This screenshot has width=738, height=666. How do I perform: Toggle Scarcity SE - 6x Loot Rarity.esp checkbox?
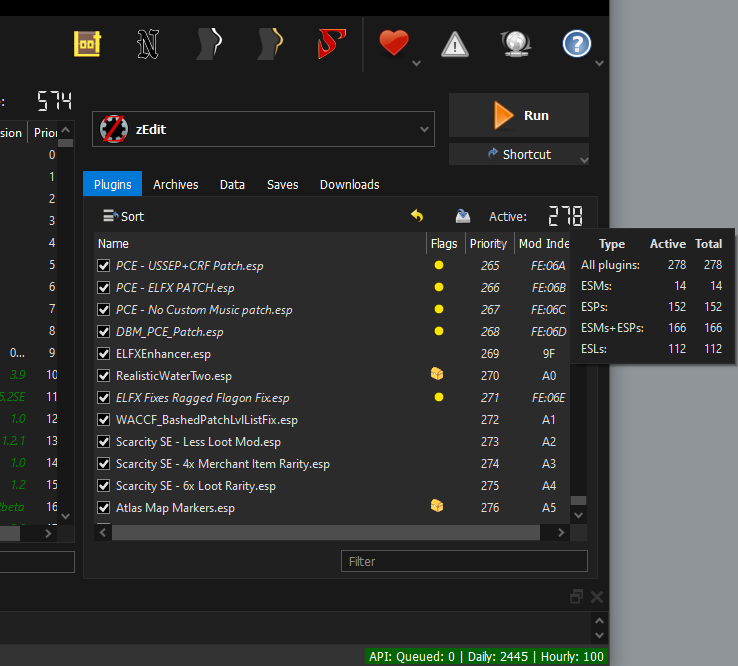click(104, 486)
